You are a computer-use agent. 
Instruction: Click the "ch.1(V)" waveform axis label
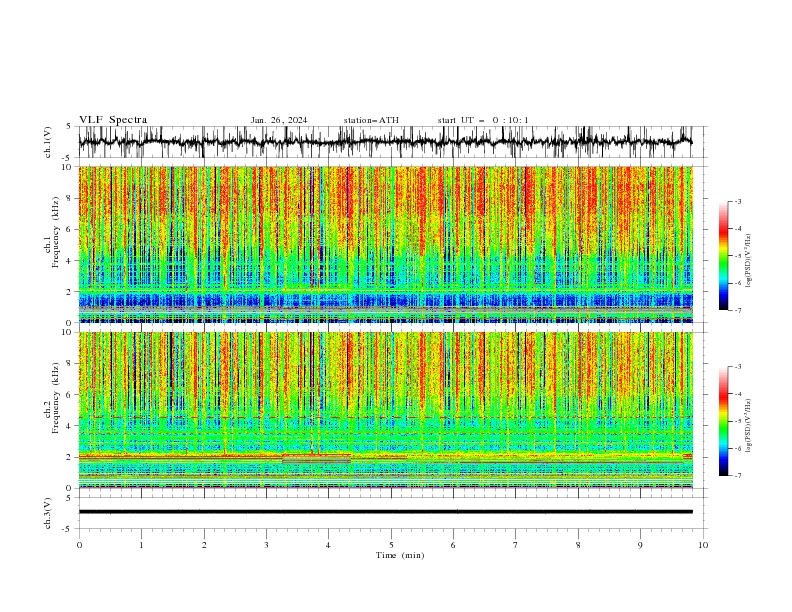48,142
